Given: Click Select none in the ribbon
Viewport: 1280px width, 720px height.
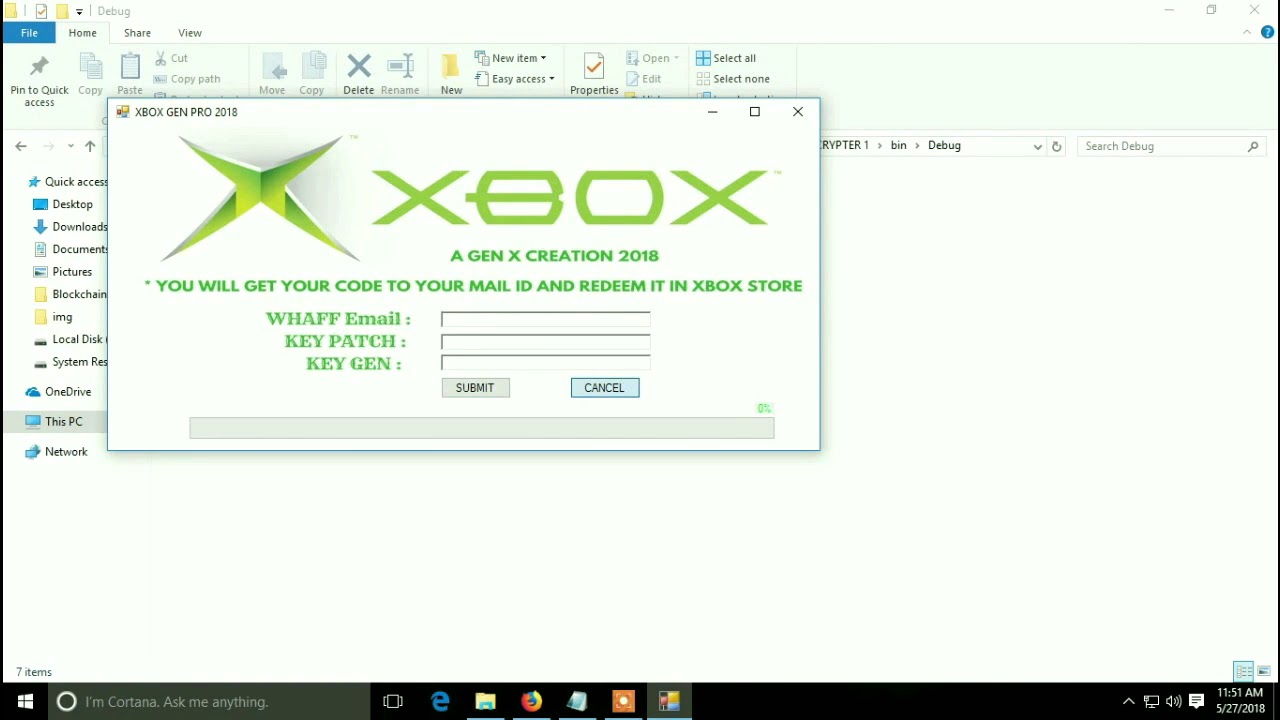Looking at the screenshot, I should 733,79.
